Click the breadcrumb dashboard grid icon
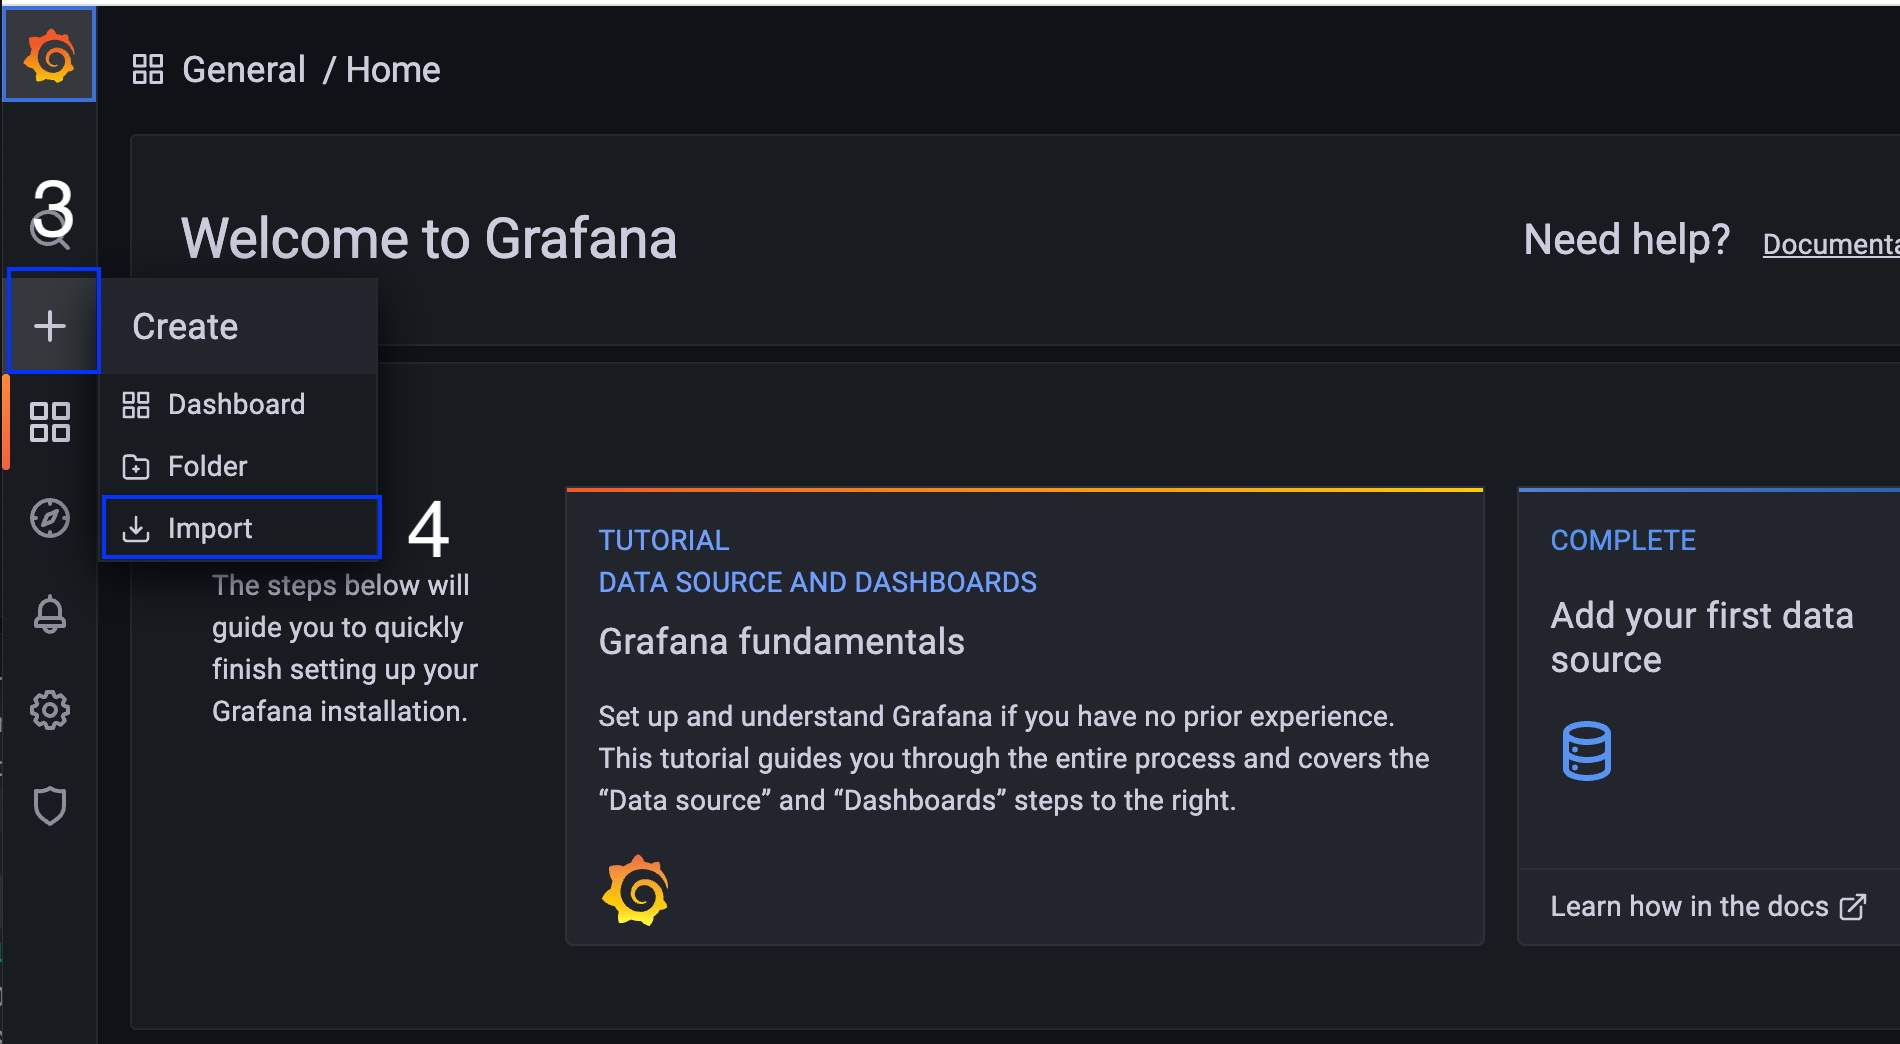Viewport: 1900px width, 1044px height. click(x=148, y=69)
